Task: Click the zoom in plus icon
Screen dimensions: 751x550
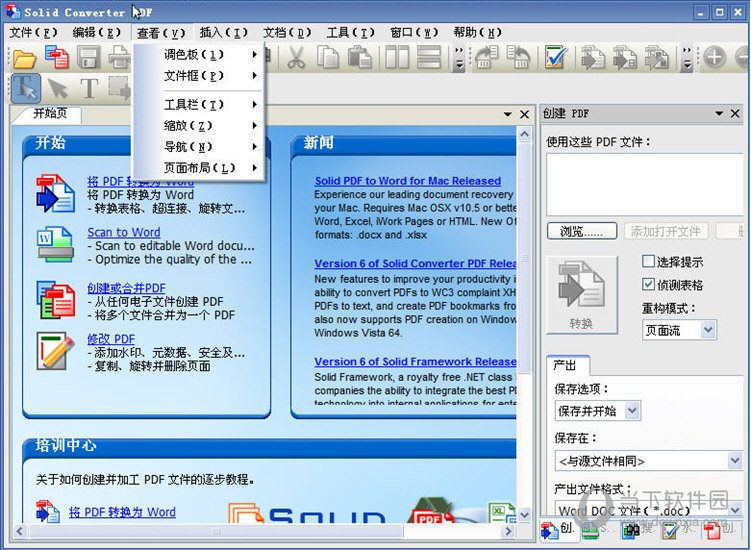Action: (x=714, y=57)
